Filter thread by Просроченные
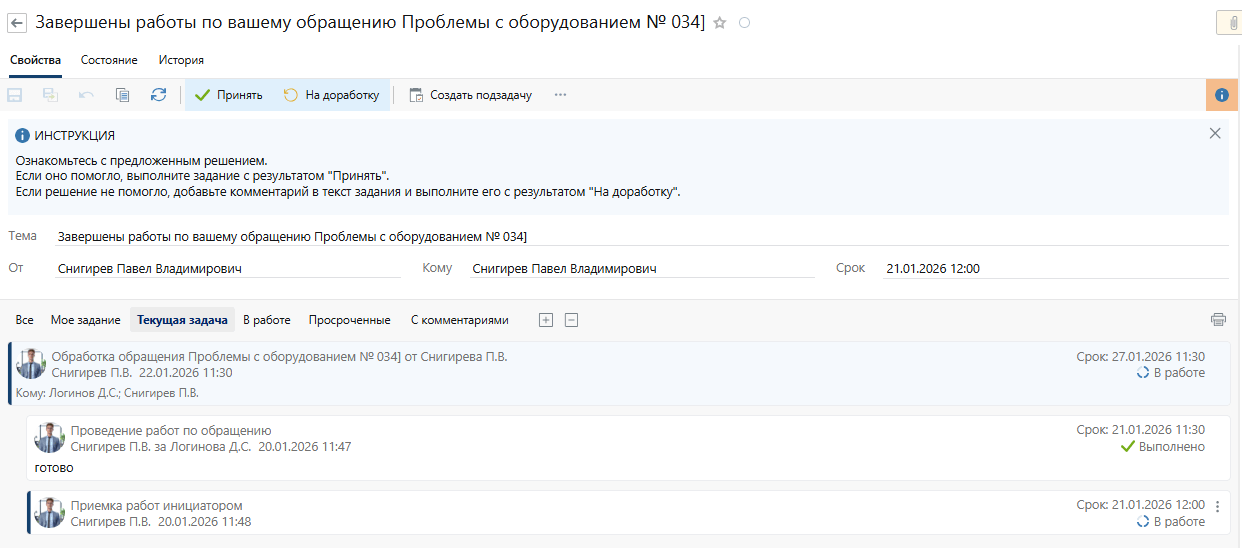Image resolution: width=1242 pixels, height=548 pixels. click(x=349, y=320)
